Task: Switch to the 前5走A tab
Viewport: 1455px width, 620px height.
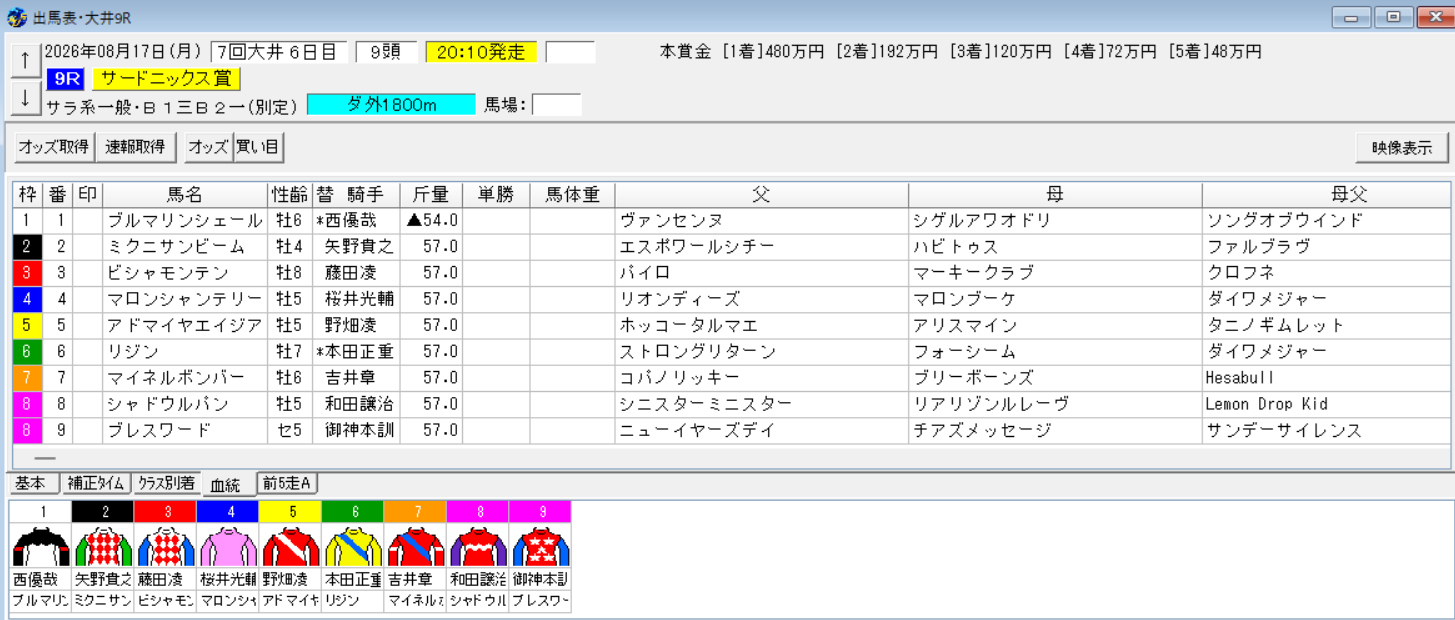Action: pyautogui.click(x=287, y=483)
